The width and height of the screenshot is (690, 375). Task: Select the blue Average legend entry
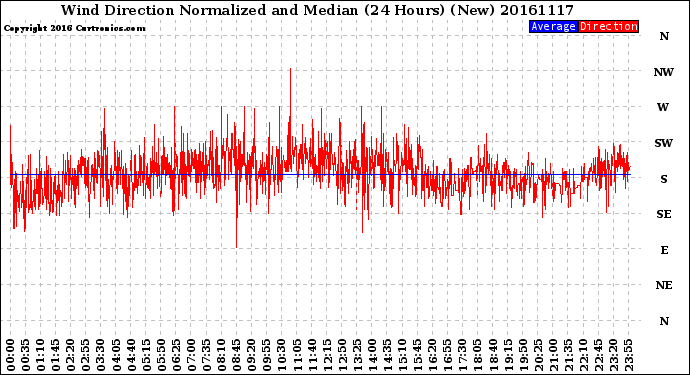(x=553, y=26)
